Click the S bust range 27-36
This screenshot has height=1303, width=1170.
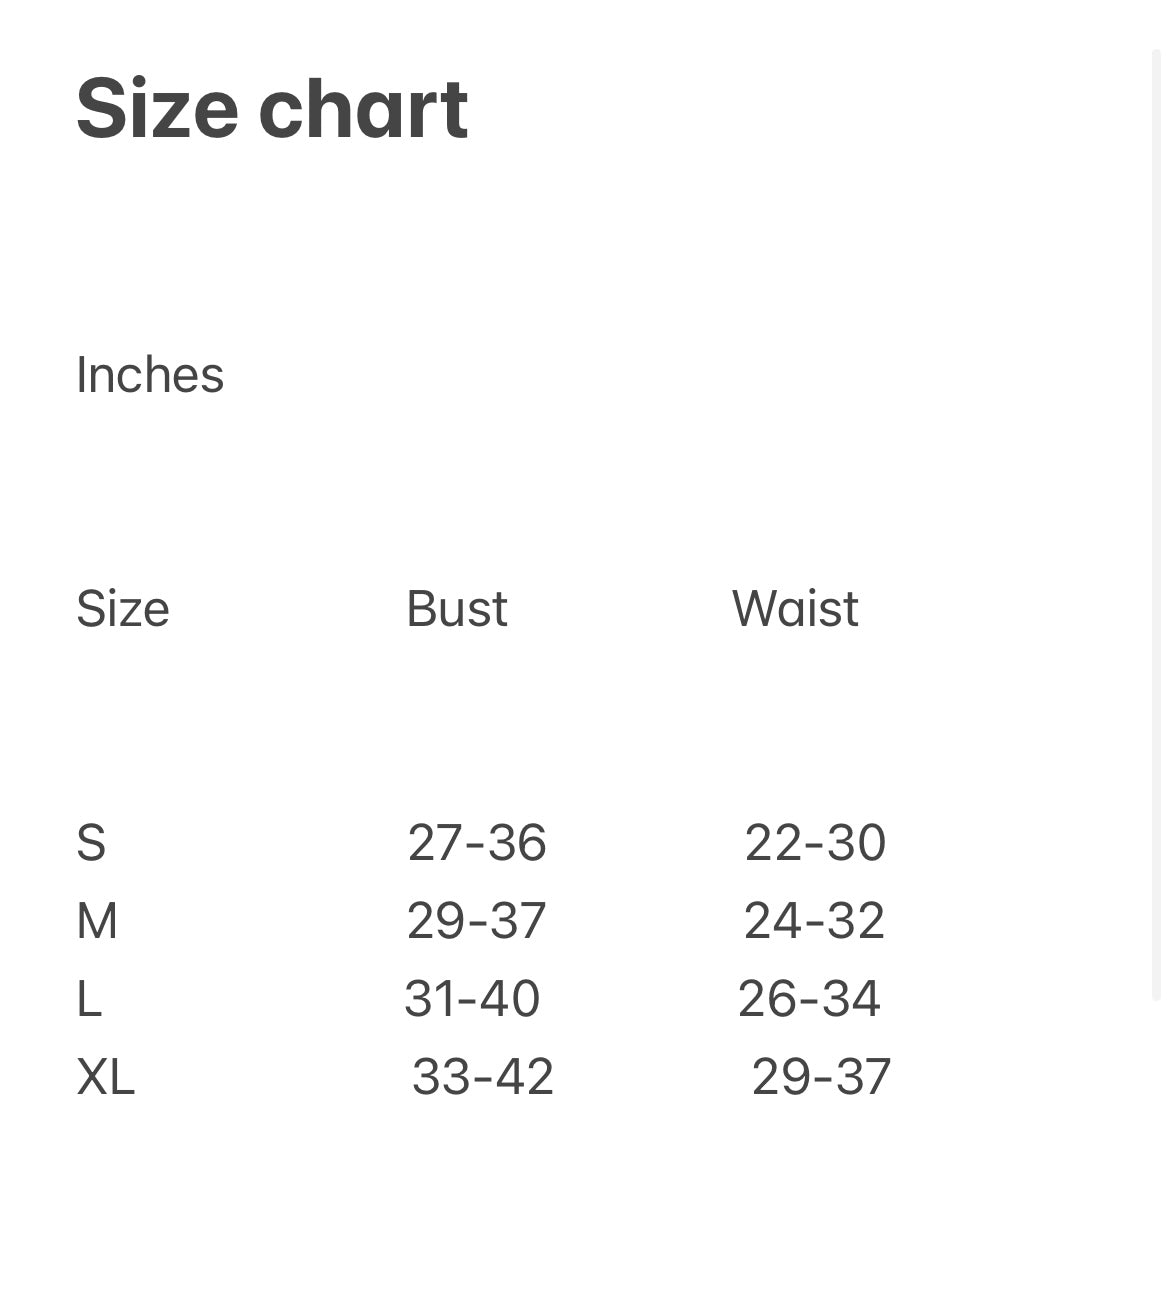click(477, 843)
